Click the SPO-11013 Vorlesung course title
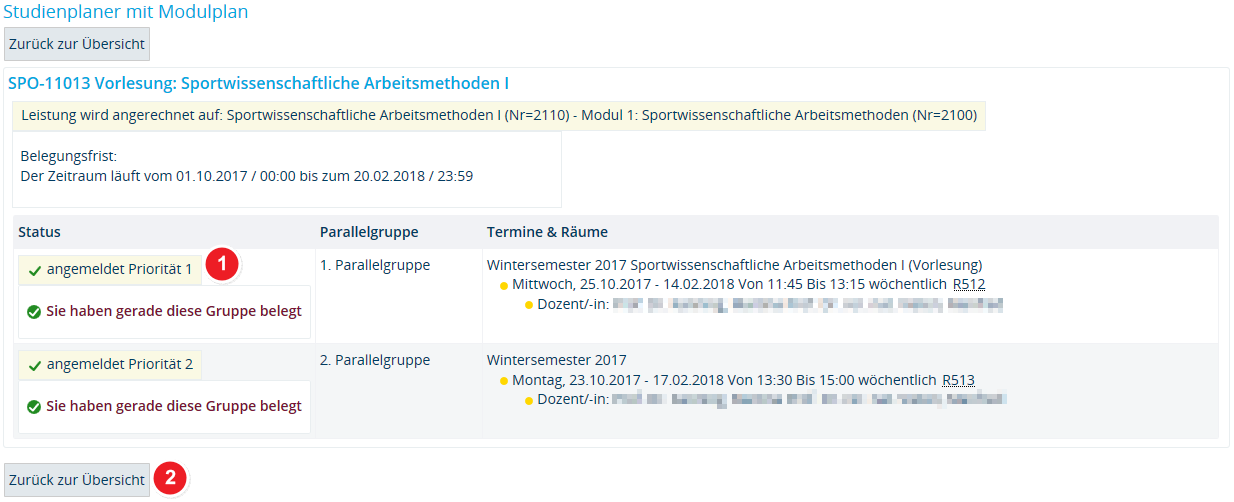1234x502 pixels. point(258,83)
